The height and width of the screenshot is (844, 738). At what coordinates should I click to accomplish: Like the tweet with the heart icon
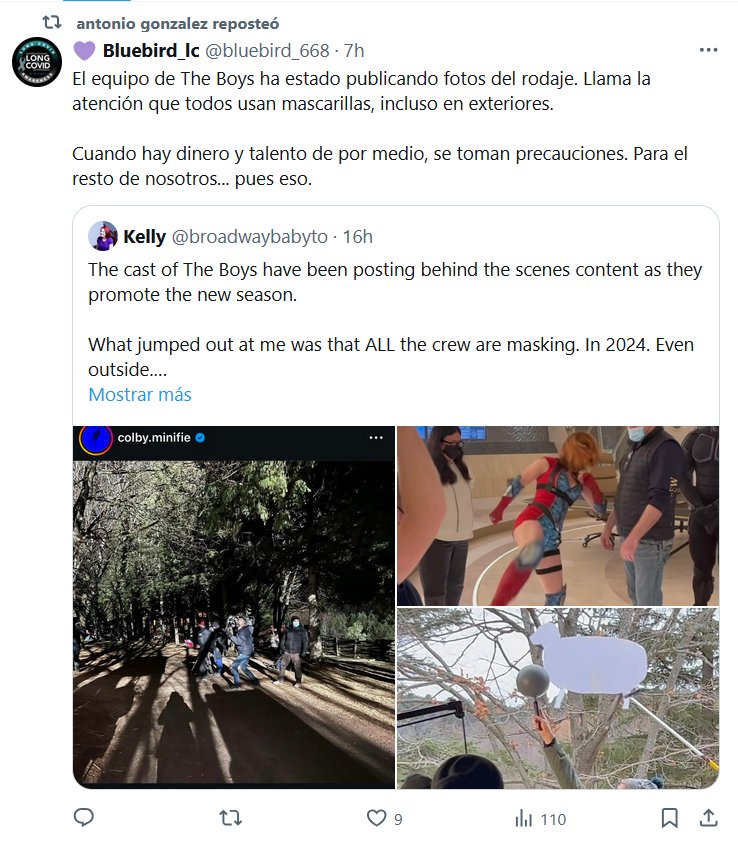pos(376,818)
